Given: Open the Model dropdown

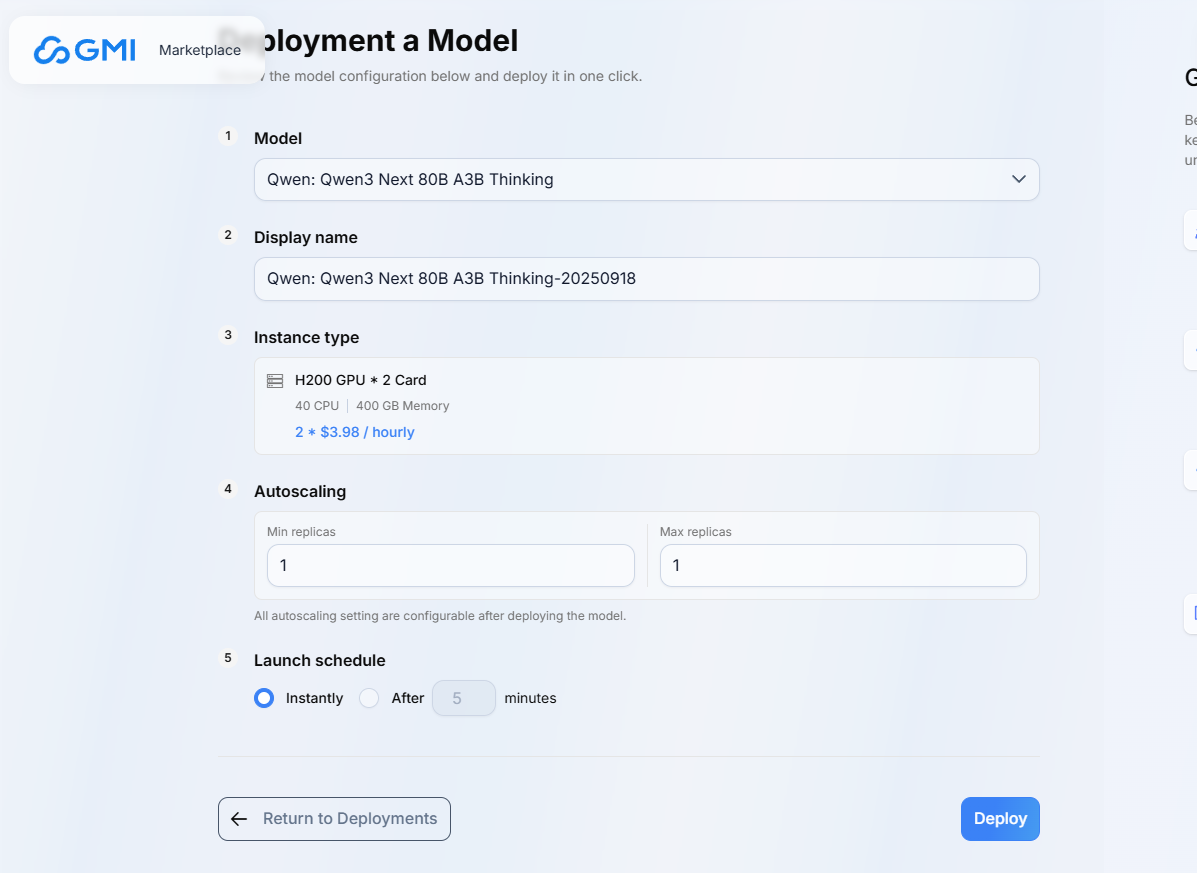Looking at the screenshot, I should pyautogui.click(x=647, y=179).
